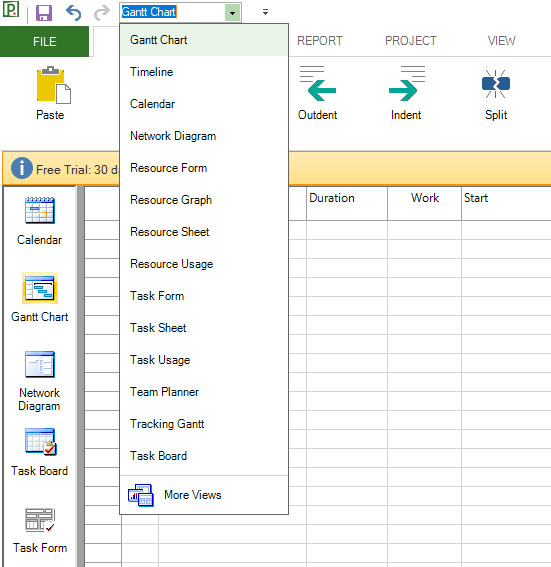Pick Task Usage in the dropdown list
Image resolution: width=551 pixels, height=567 pixels.
pos(204,360)
